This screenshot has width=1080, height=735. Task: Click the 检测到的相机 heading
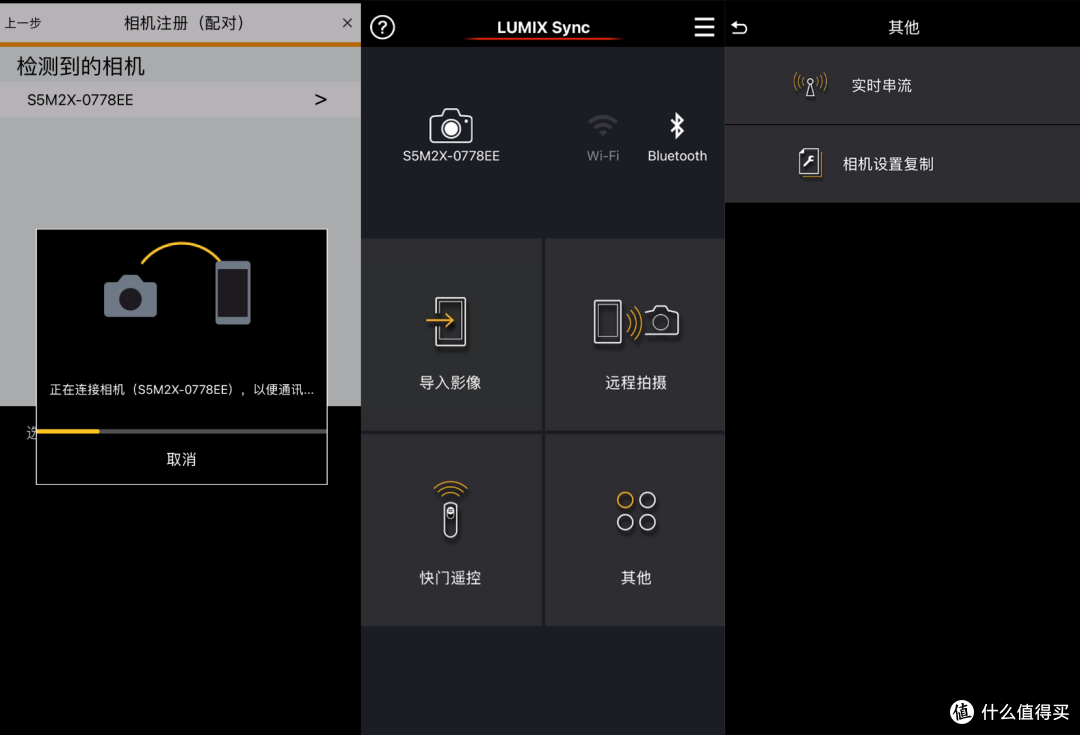tap(81, 66)
